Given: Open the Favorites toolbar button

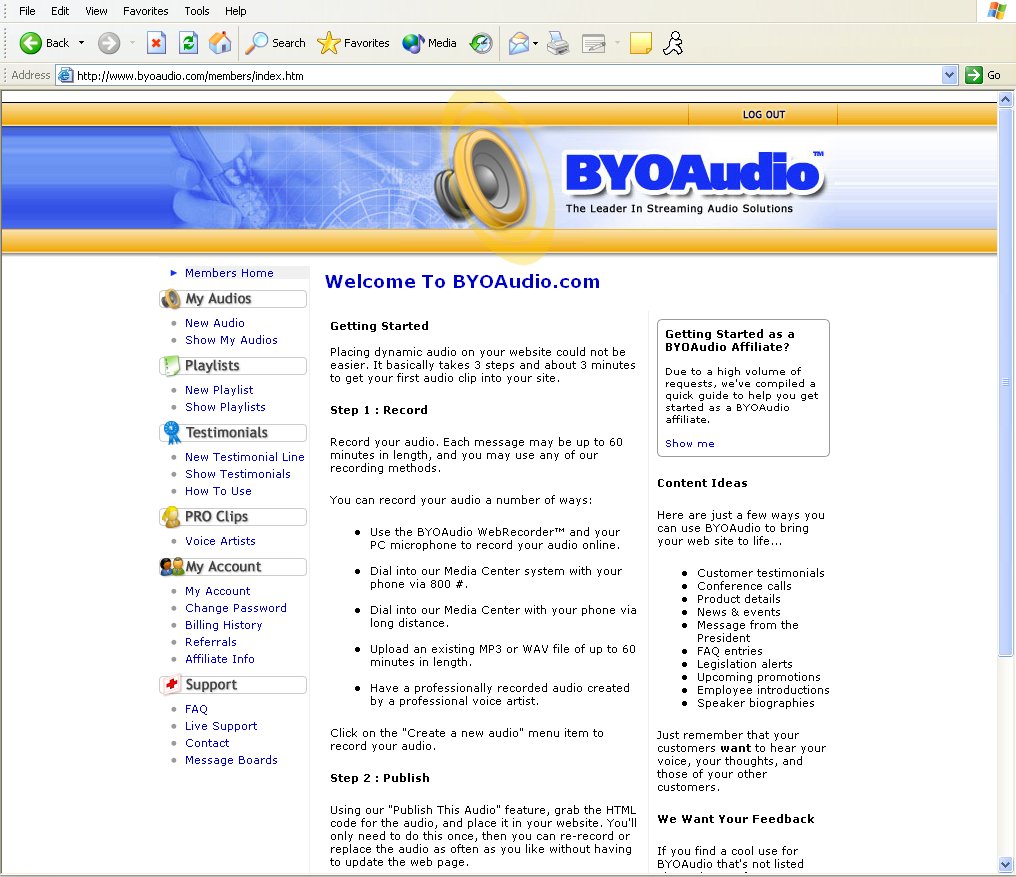Looking at the screenshot, I should point(354,43).
